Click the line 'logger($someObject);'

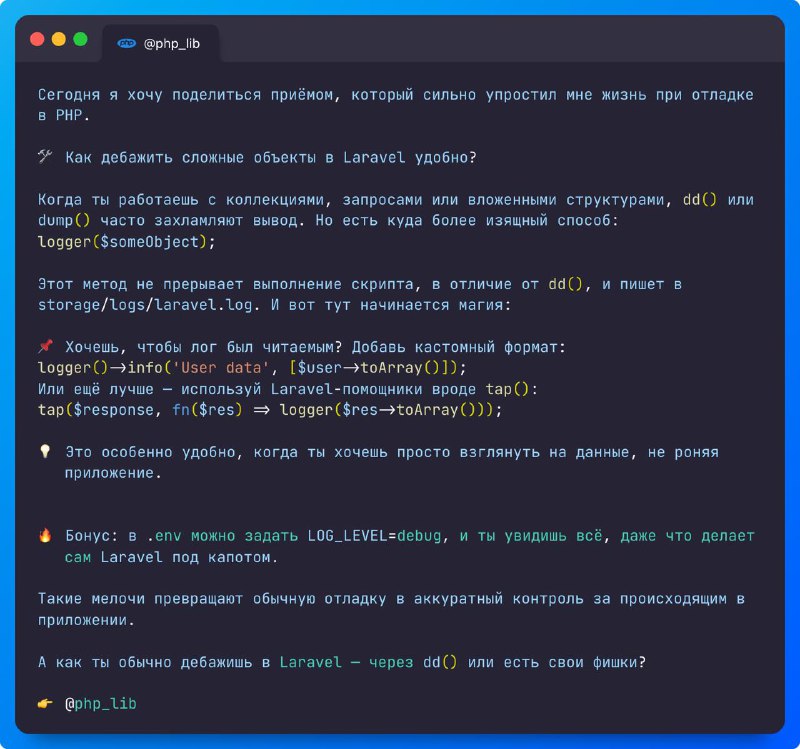coord(127,241)
